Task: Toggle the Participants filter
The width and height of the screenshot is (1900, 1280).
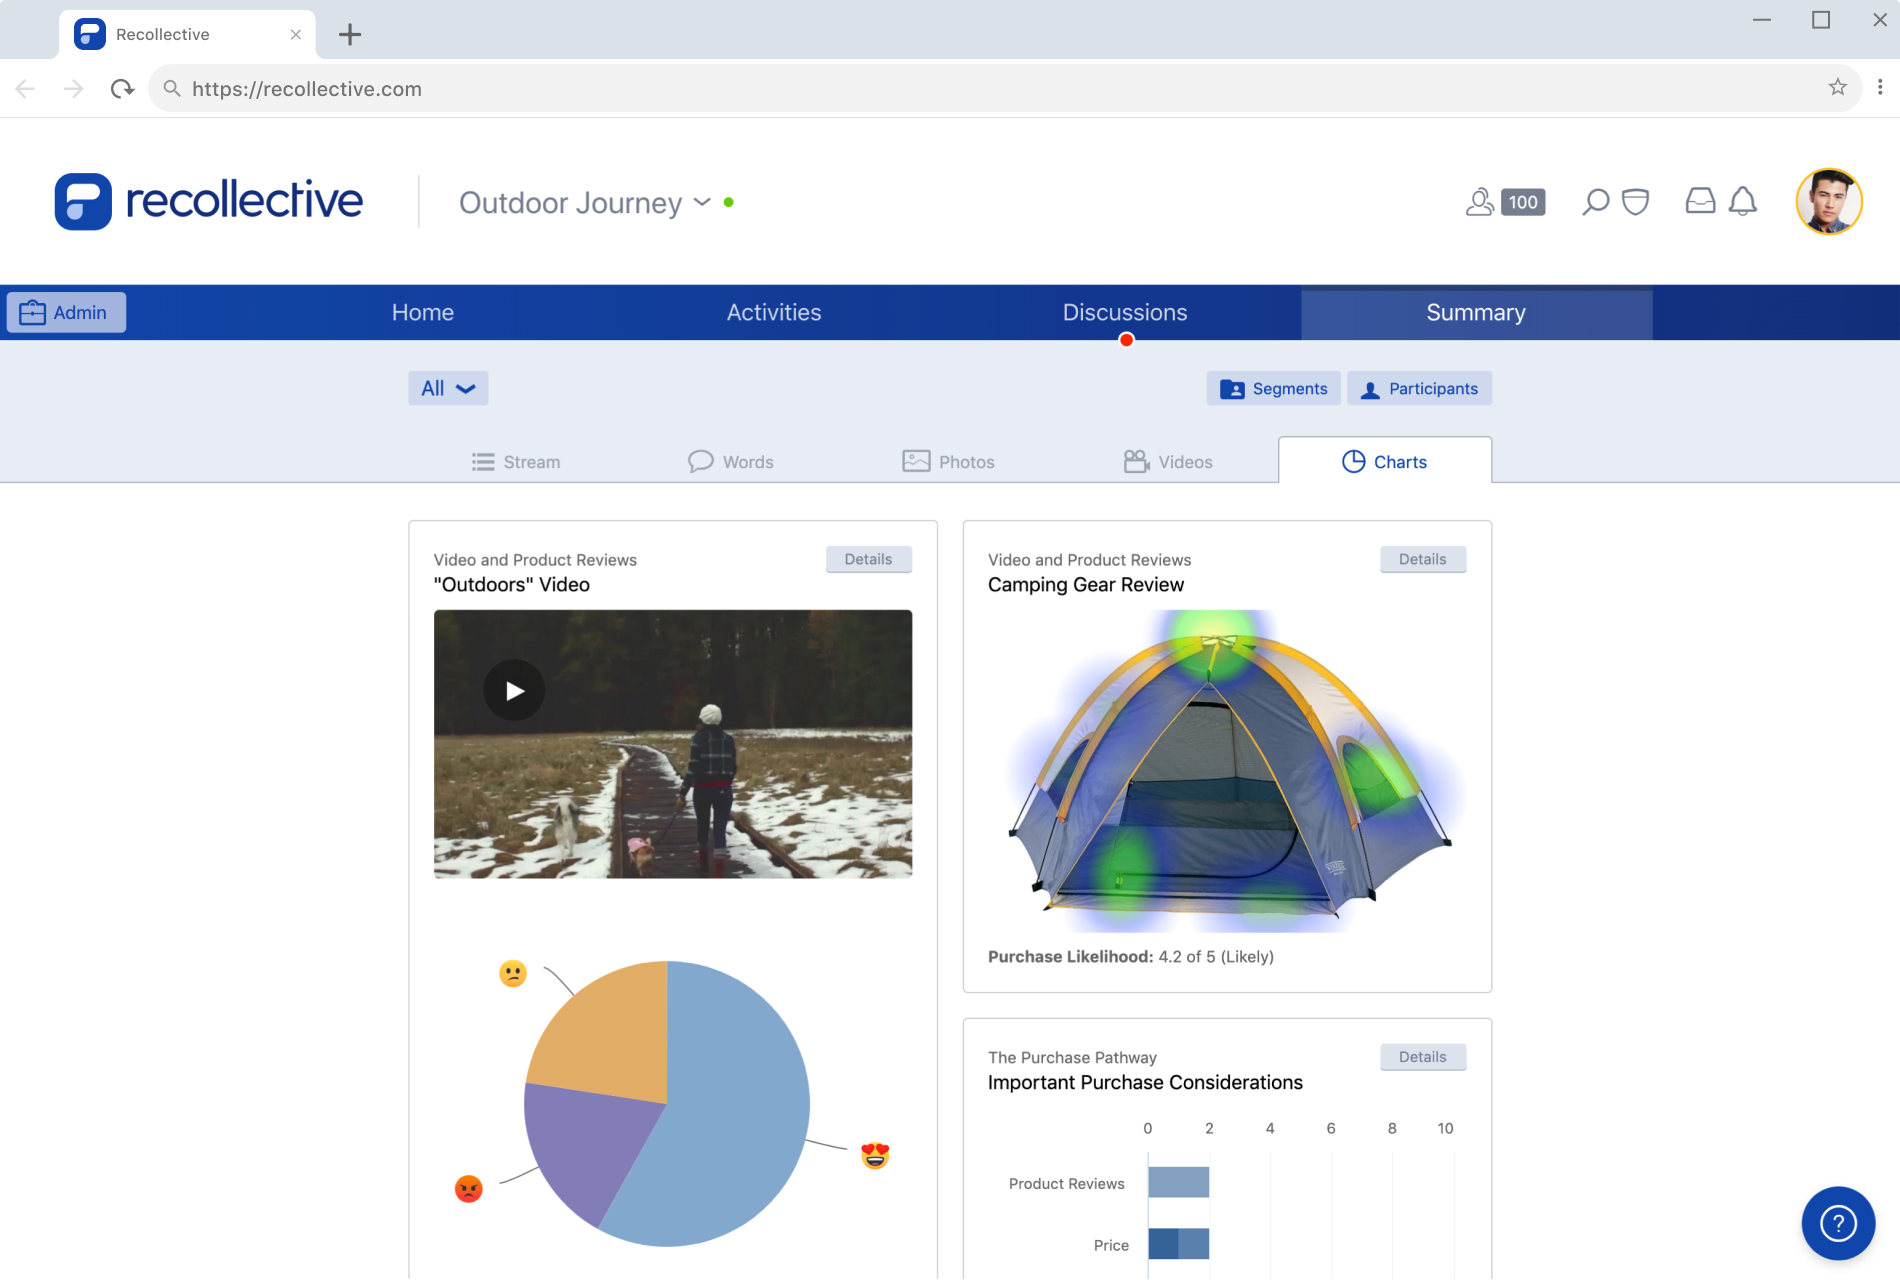Action: (x=1419, y=388)
